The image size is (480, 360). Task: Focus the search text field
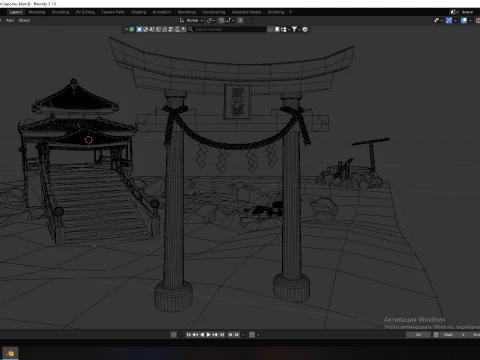pyautogui.click(x=230, y=29)
